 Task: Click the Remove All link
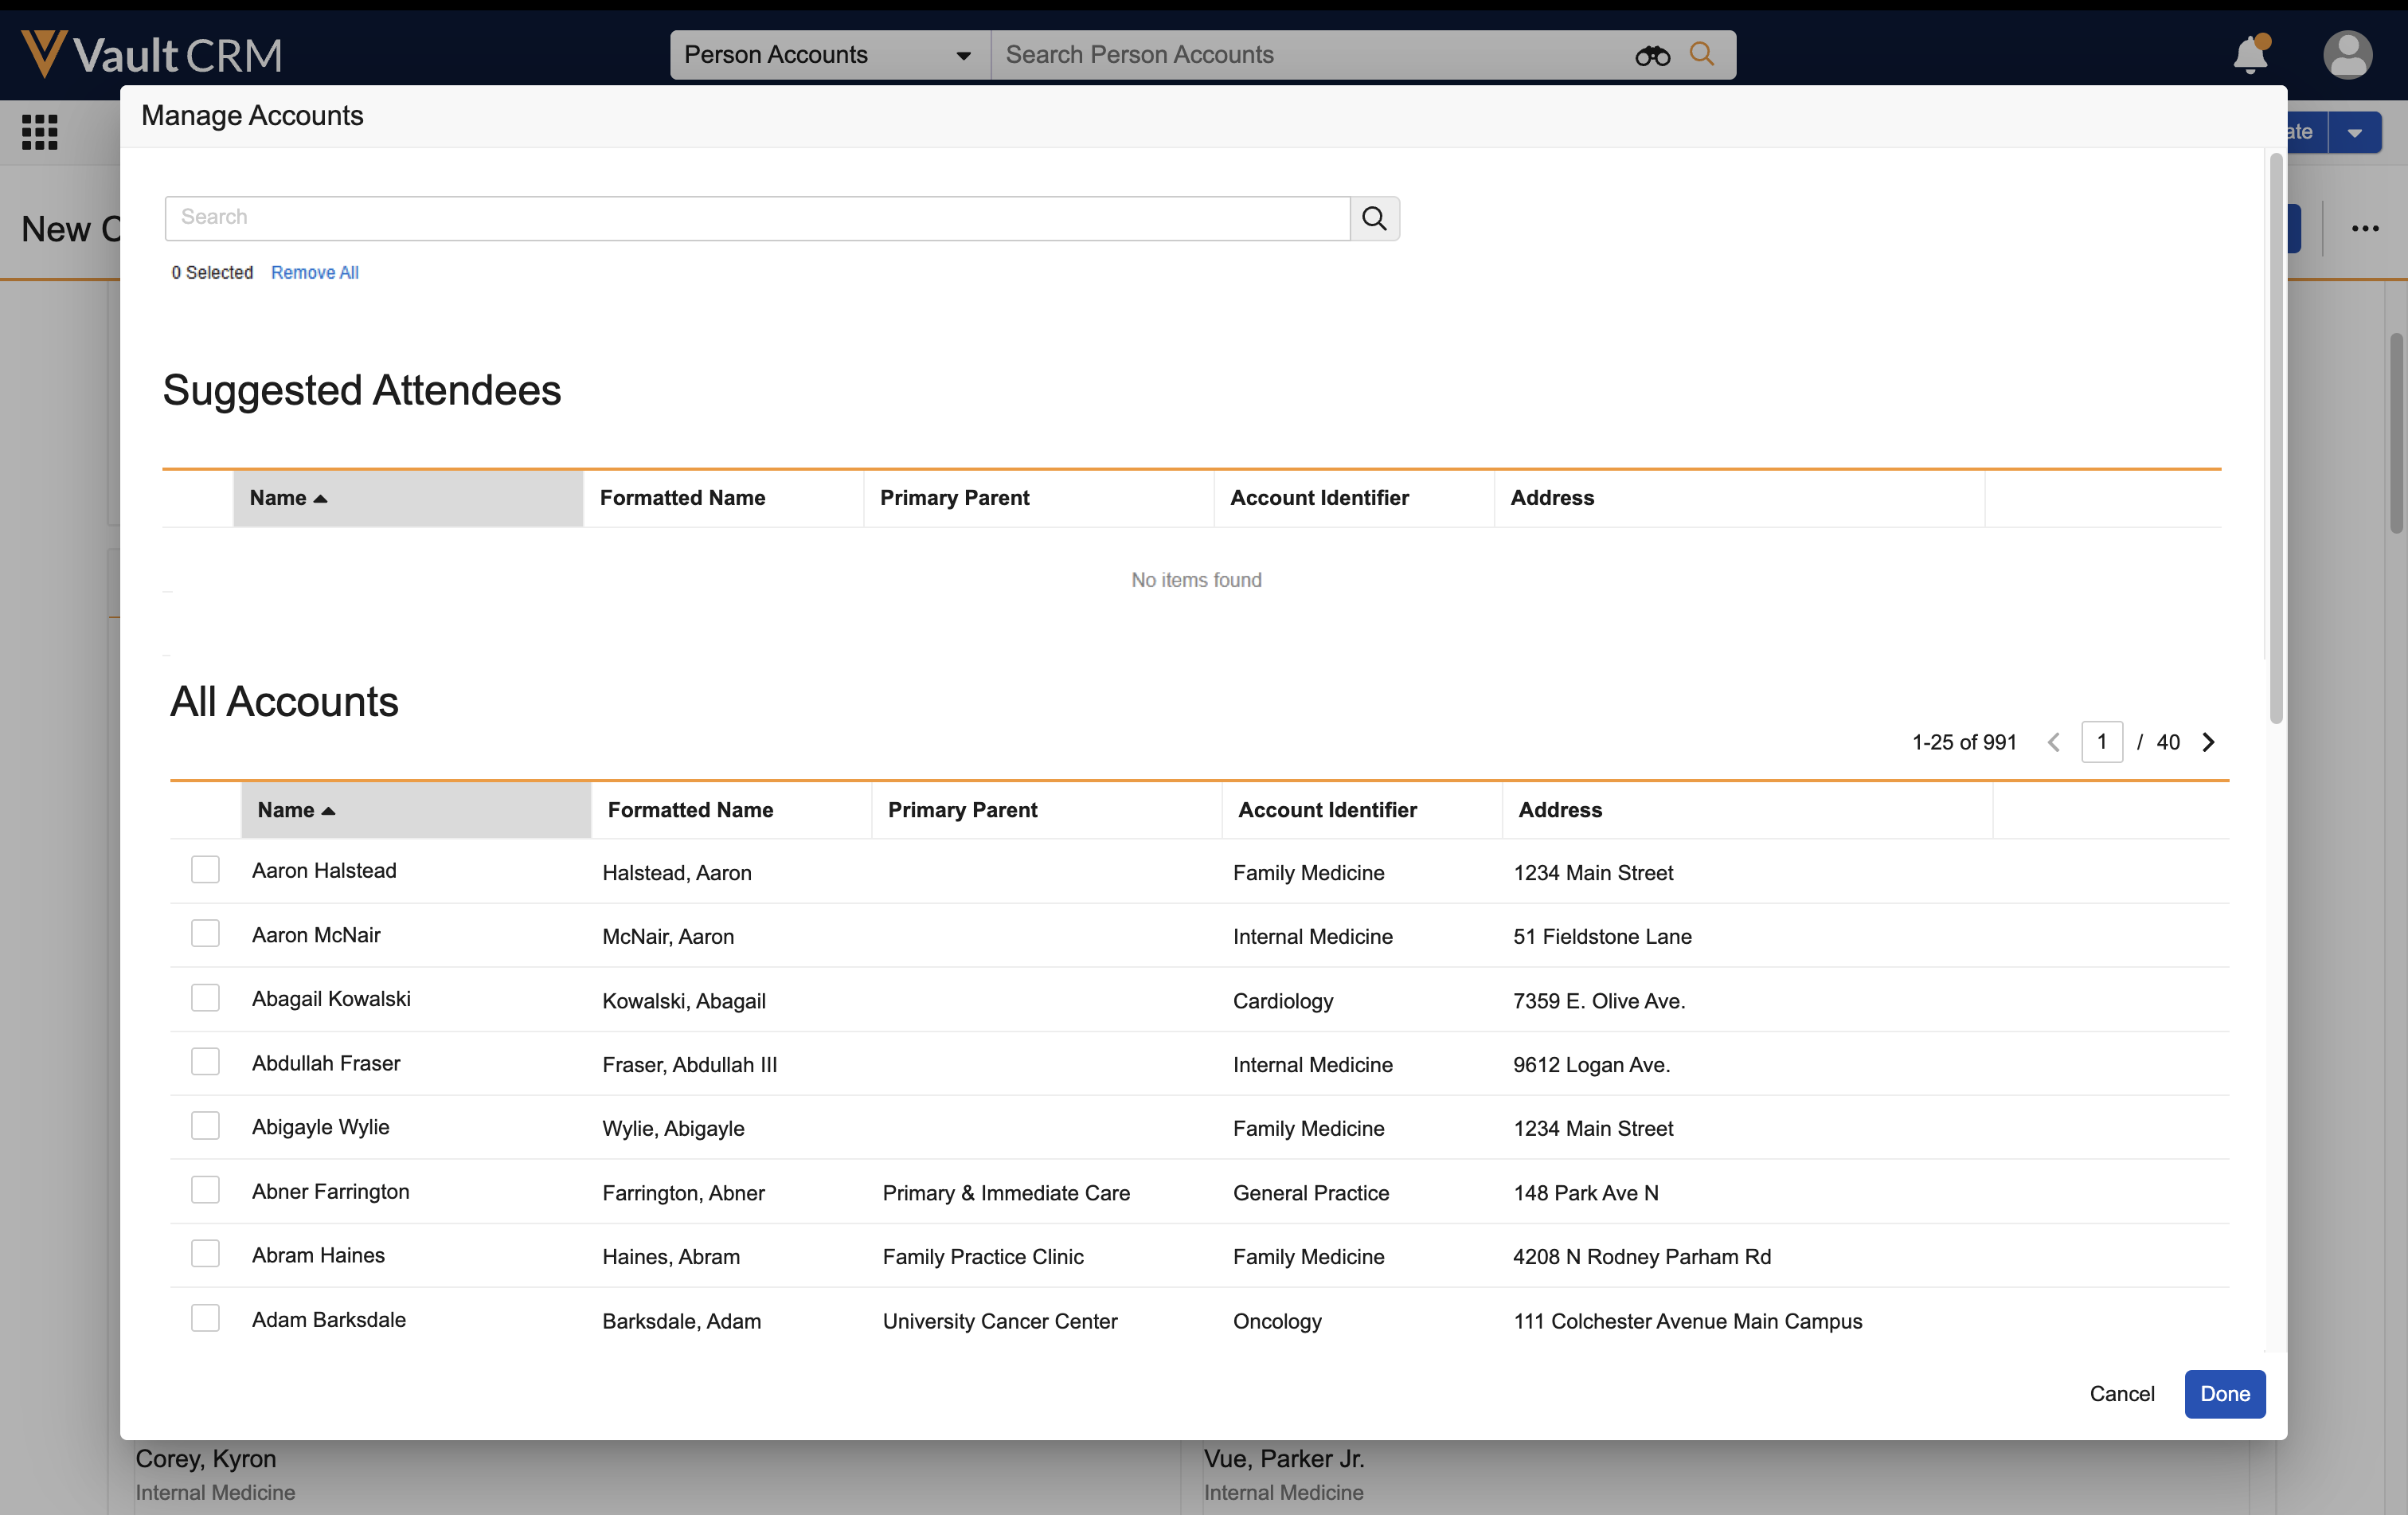[x=314, y=272]
